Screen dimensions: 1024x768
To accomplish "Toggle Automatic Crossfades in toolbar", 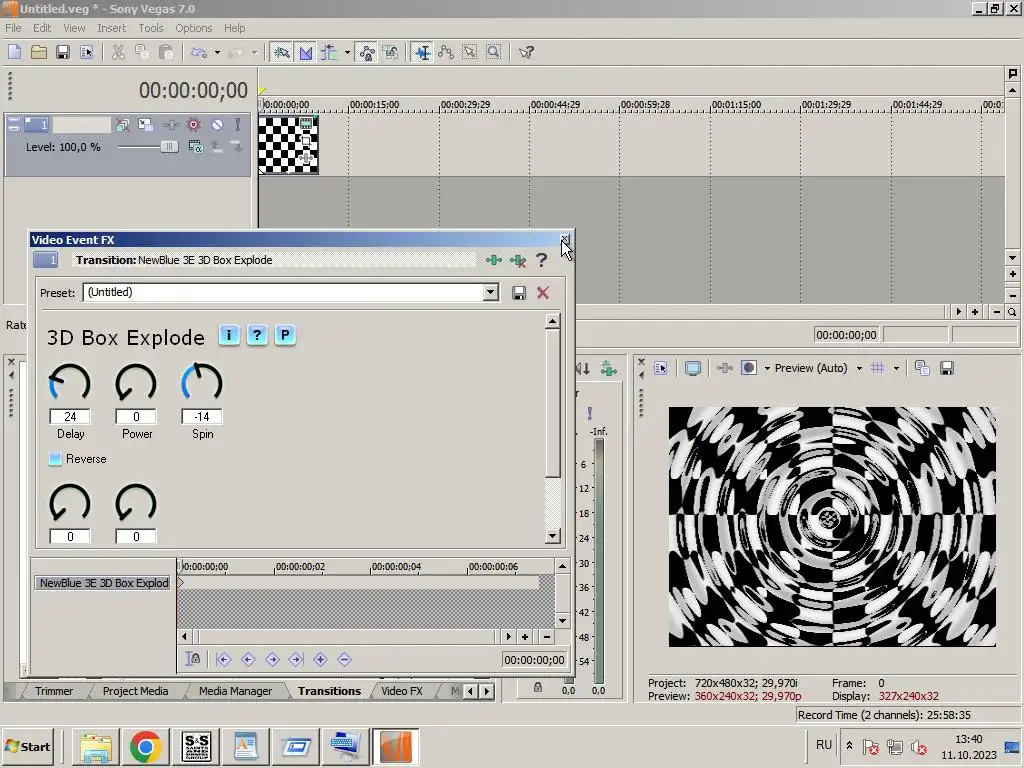I will pyautogui.click(x=306, y=52).
